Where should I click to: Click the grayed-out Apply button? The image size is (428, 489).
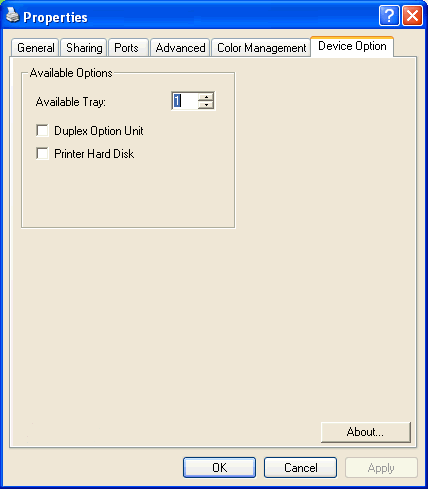pyautogui.click(x=381, y=467)
